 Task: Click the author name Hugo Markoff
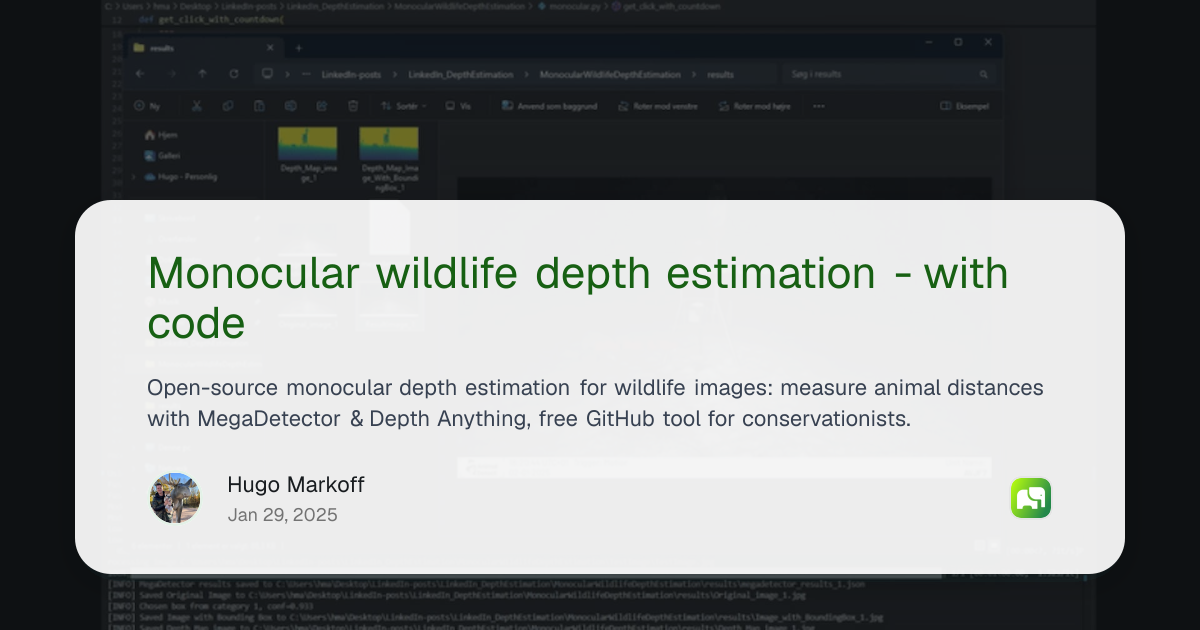click(296, 485)
